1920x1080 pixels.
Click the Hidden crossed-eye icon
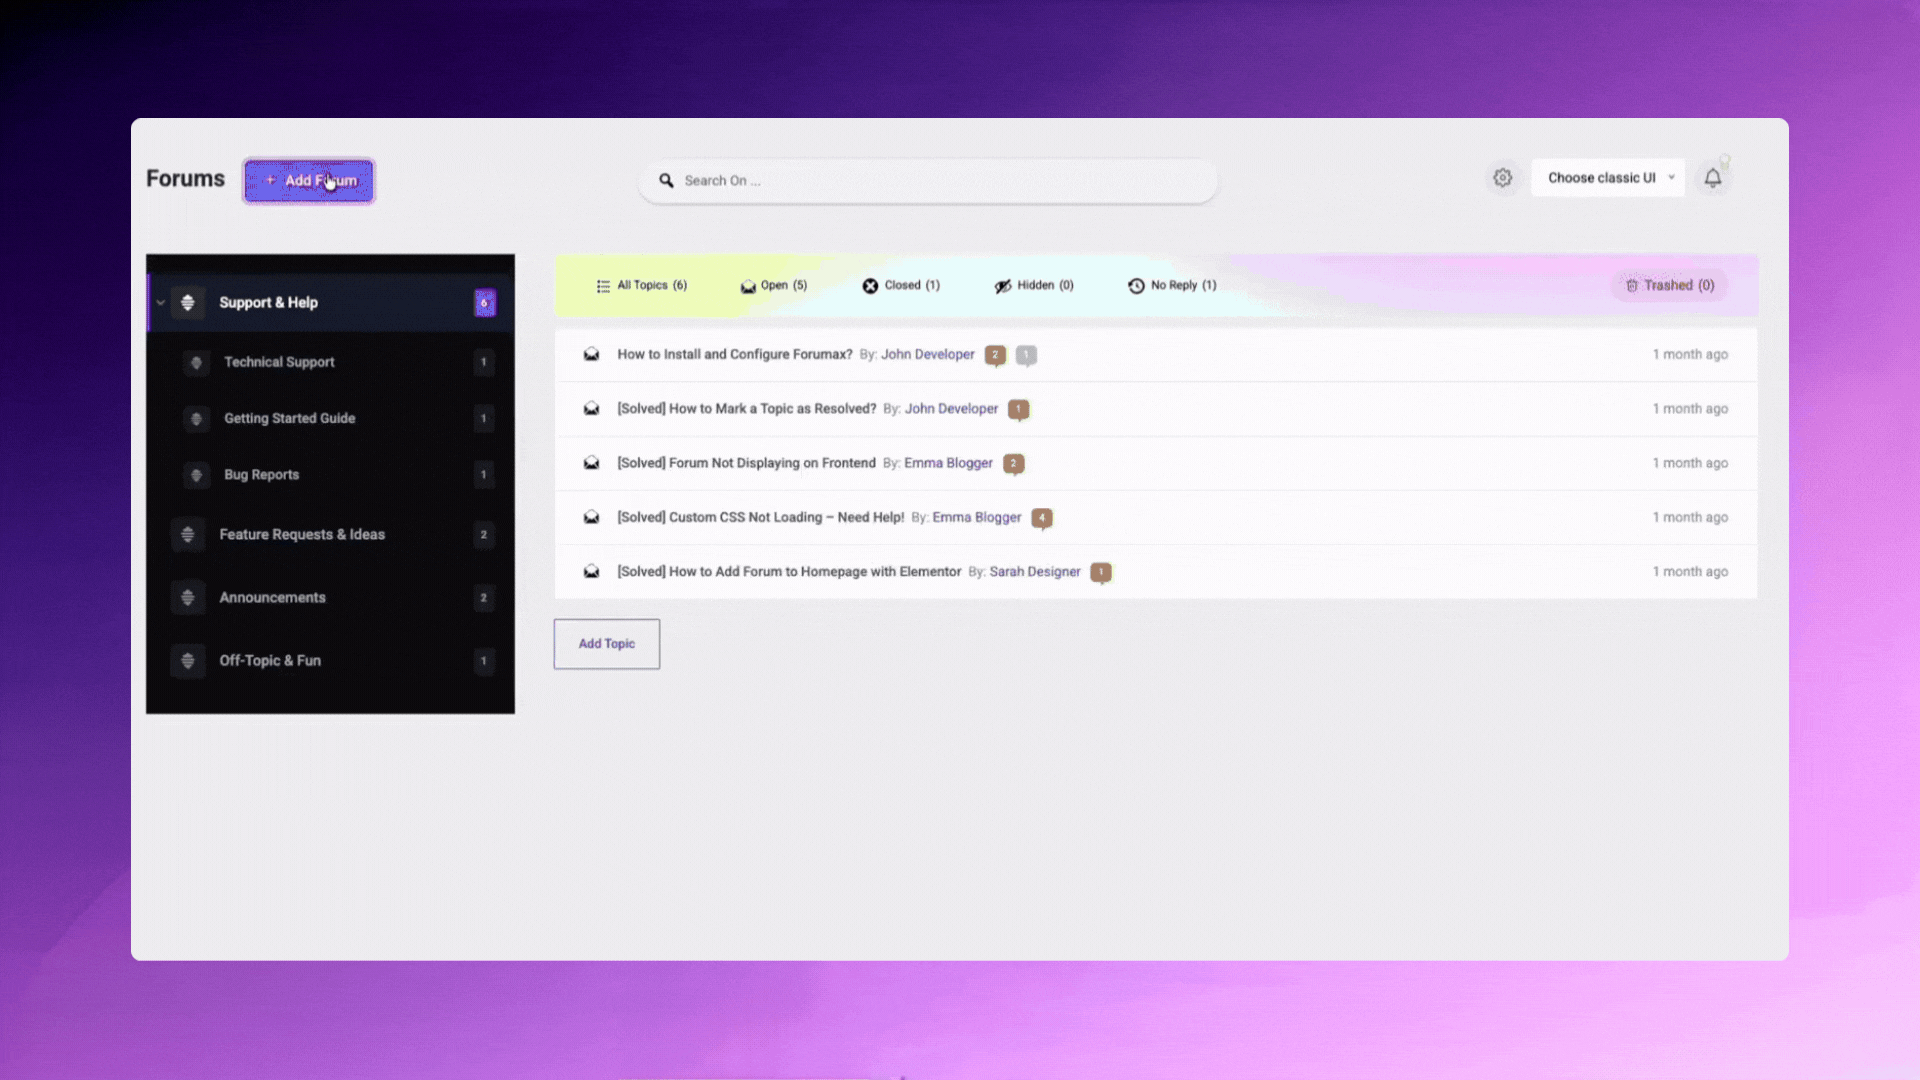pyautogui.click(x=1003, y=287)
